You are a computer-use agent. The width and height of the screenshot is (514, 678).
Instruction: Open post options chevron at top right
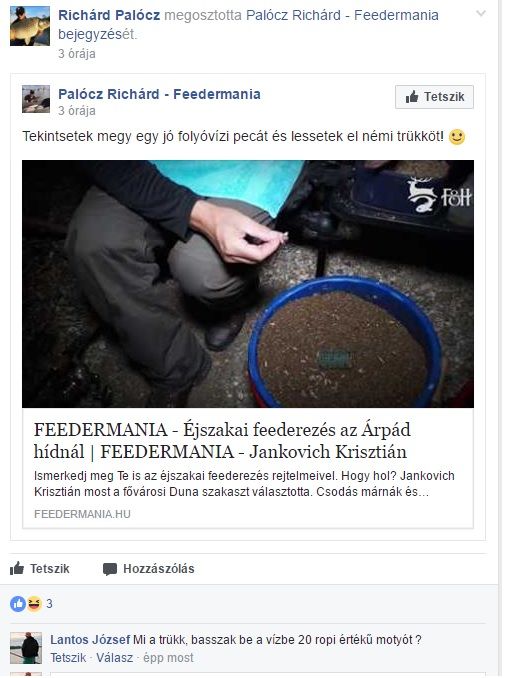coord(481,14)
